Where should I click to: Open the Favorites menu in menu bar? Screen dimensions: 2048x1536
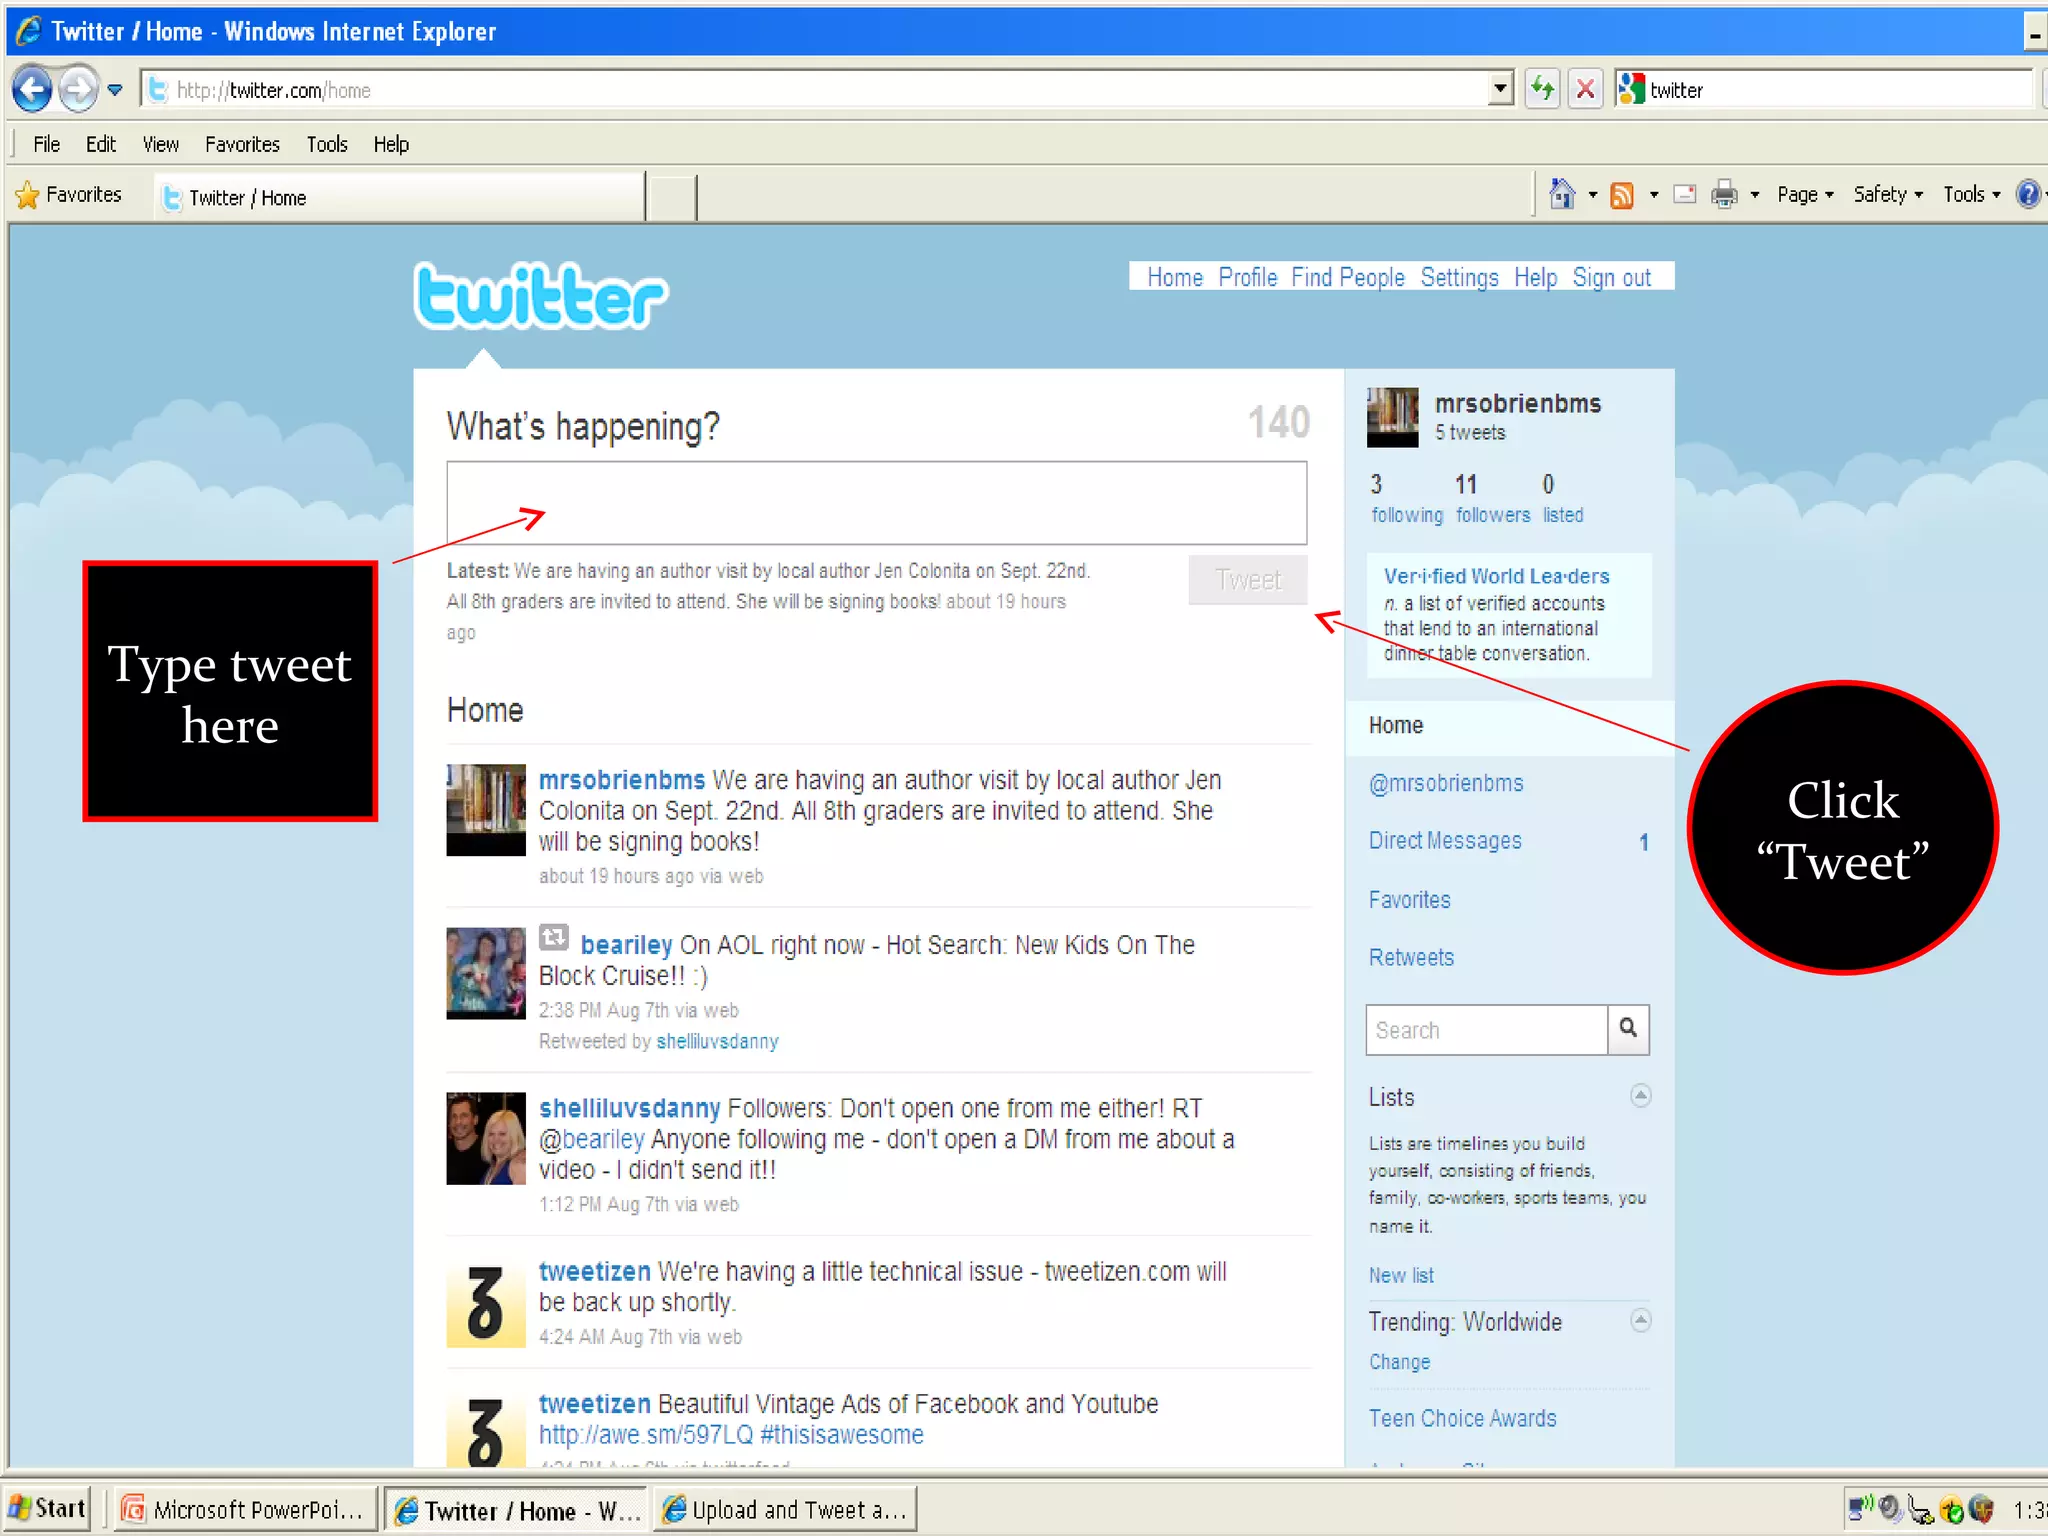242,144
